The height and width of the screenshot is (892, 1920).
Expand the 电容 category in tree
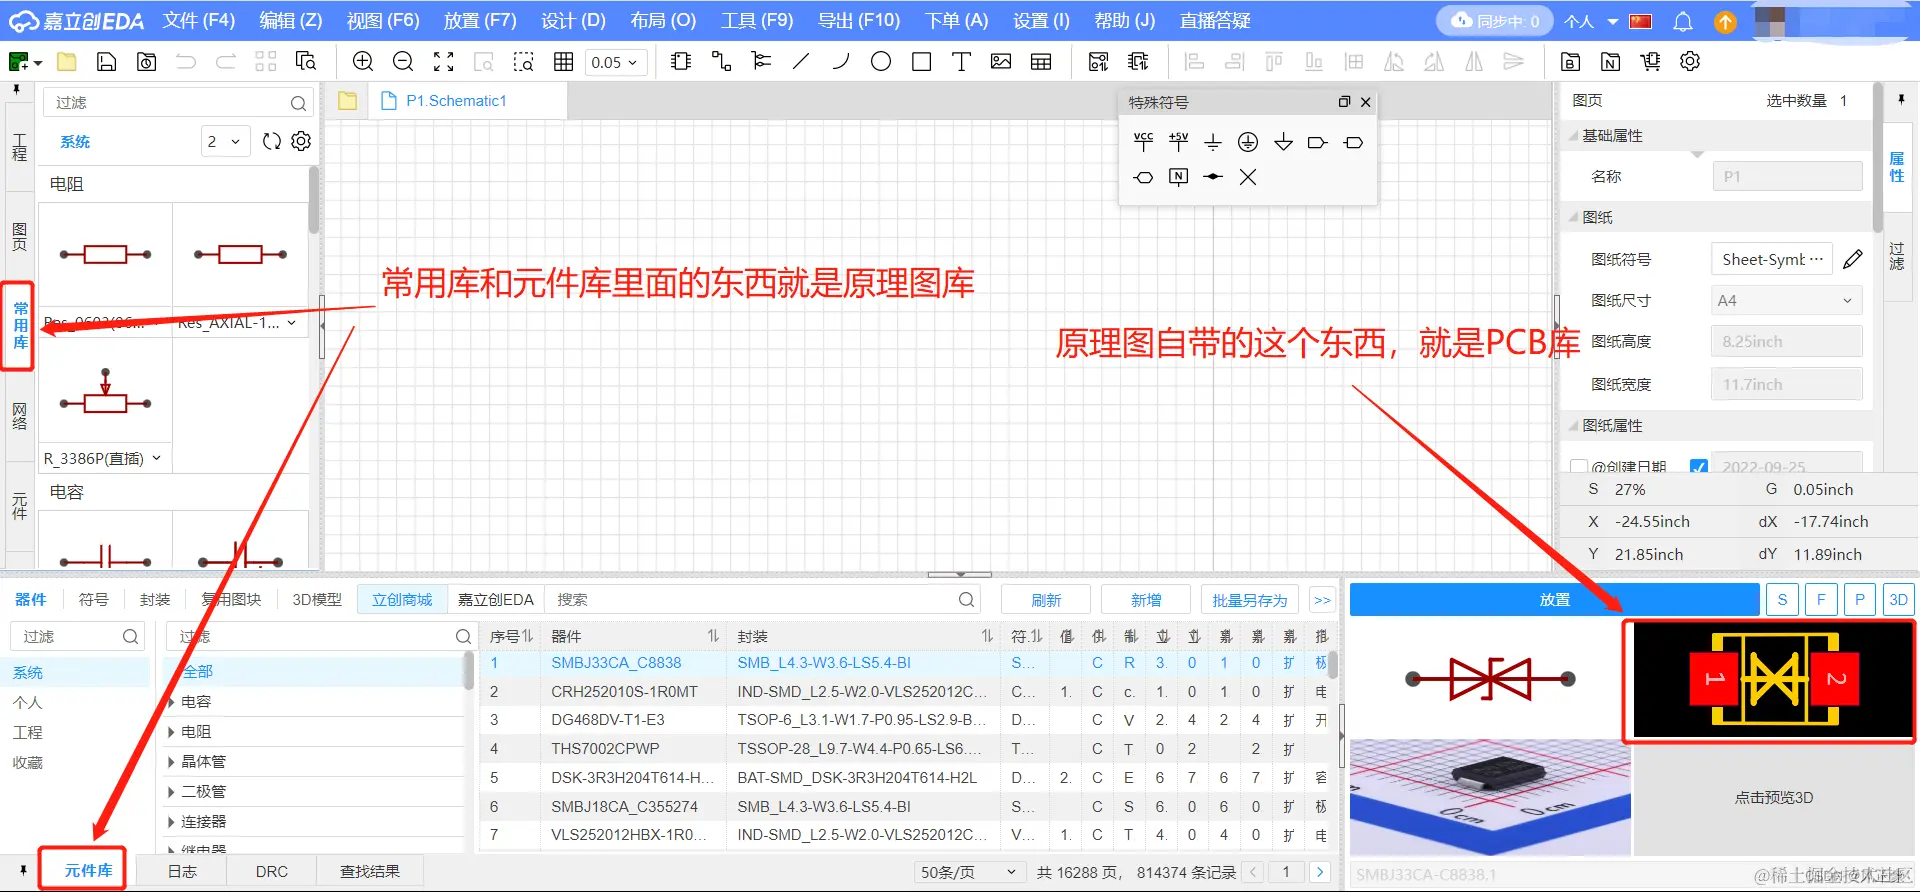(x=171, y=702)
